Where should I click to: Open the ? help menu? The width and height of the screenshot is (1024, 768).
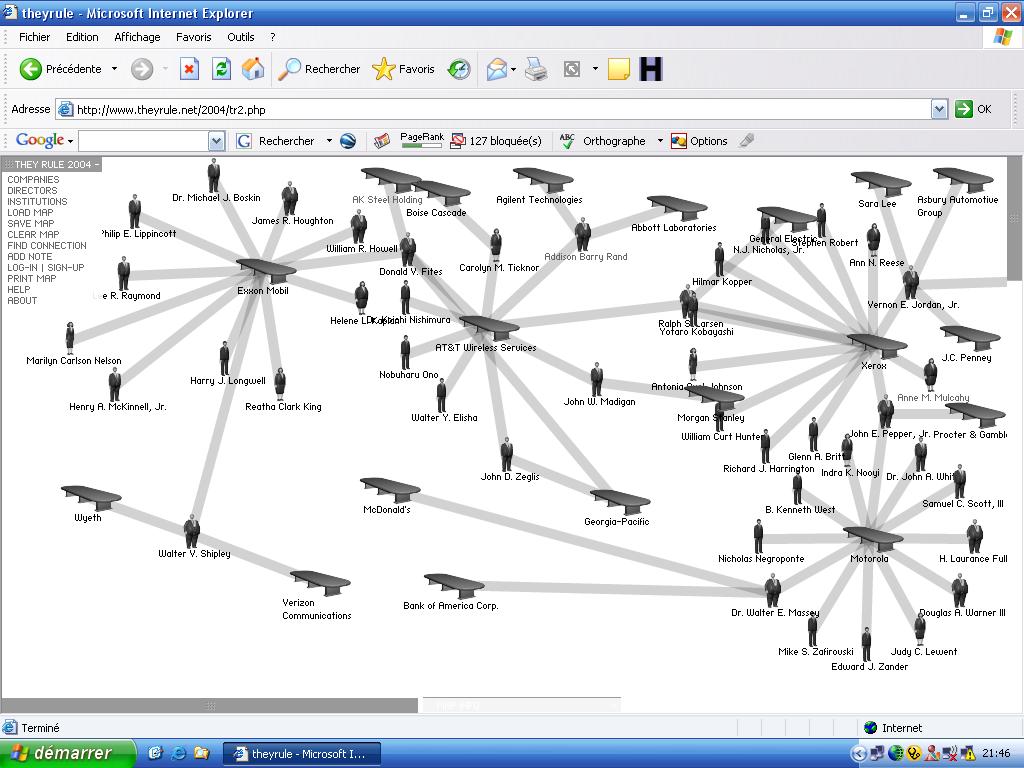point(273,37)
